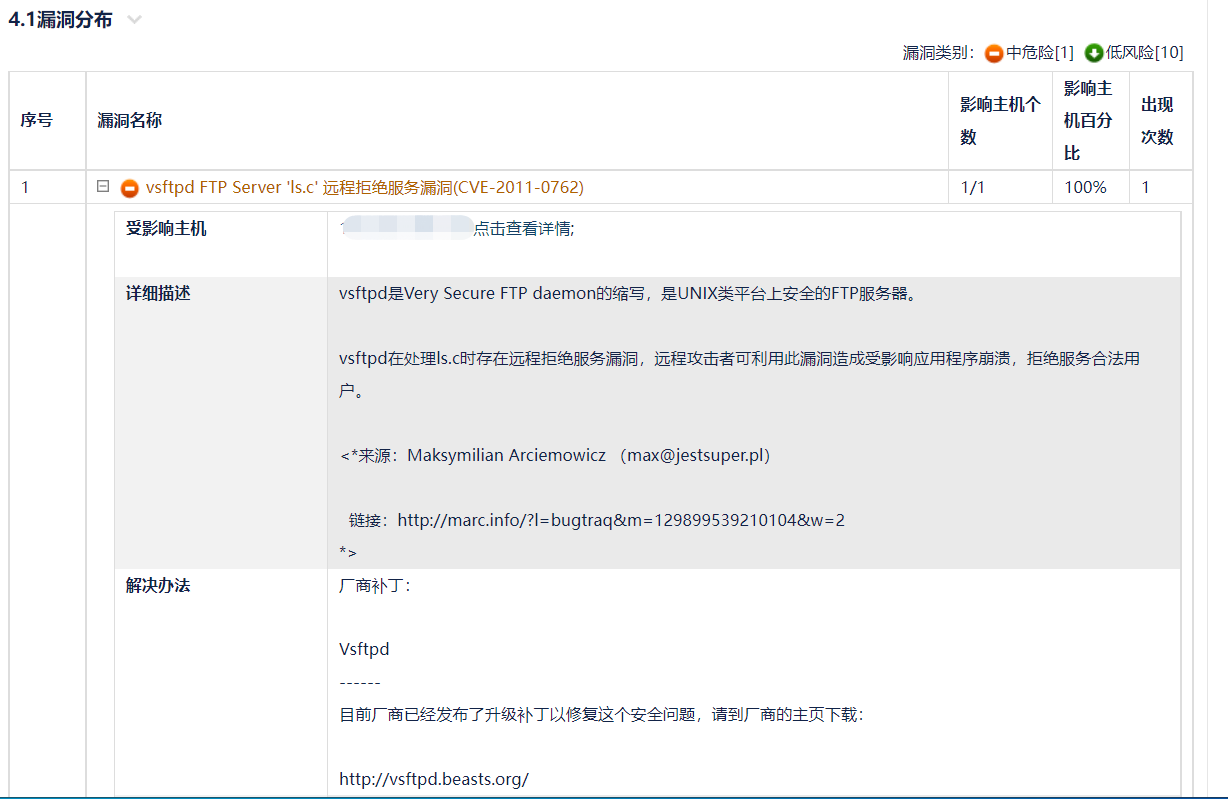
Task: Click the http://vsftpd.beasts.org/ URL text
Action: 434,779
